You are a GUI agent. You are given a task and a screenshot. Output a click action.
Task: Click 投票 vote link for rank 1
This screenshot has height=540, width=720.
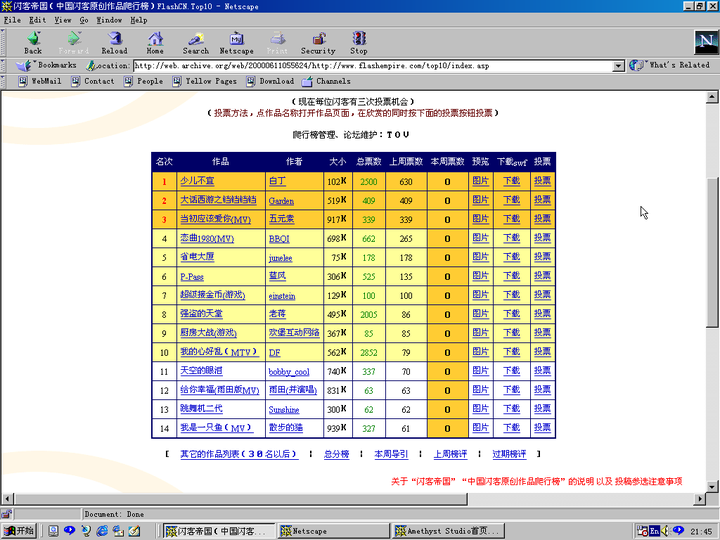(x=542, y=181)
